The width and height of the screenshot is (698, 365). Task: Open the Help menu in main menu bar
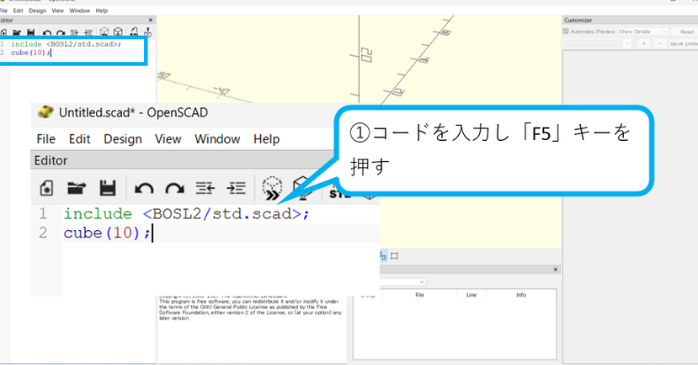tap(102, 11)
